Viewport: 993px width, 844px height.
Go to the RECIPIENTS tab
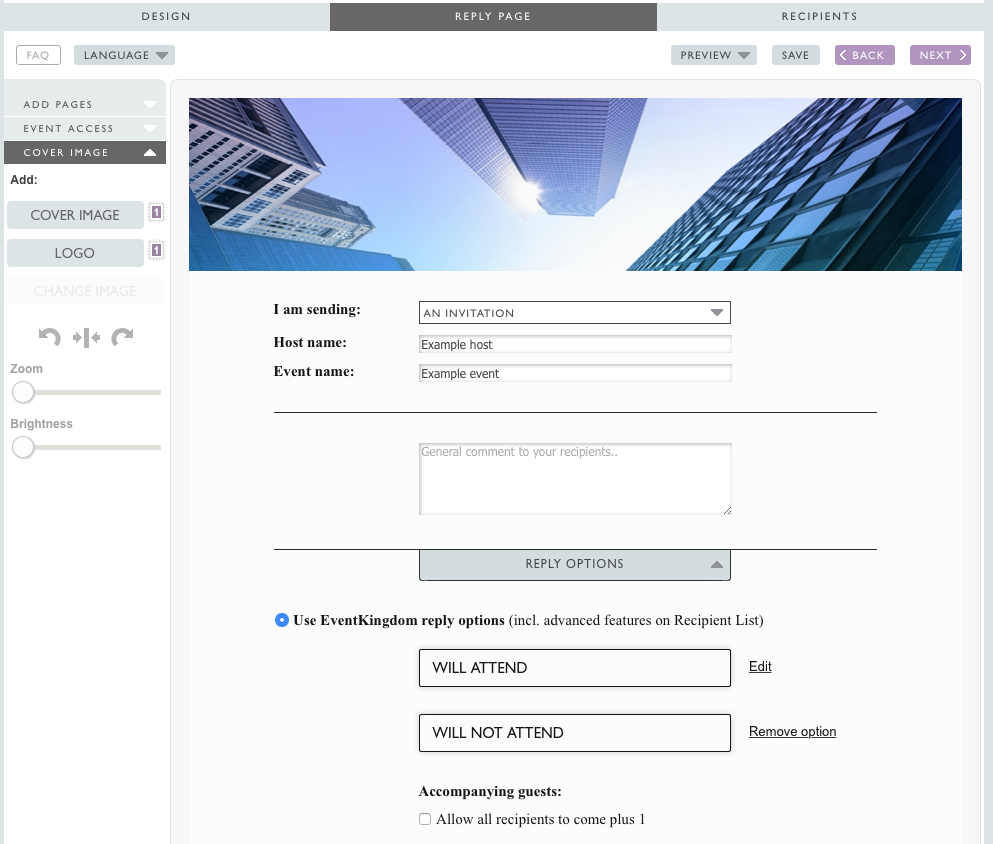tap(819, 16)
